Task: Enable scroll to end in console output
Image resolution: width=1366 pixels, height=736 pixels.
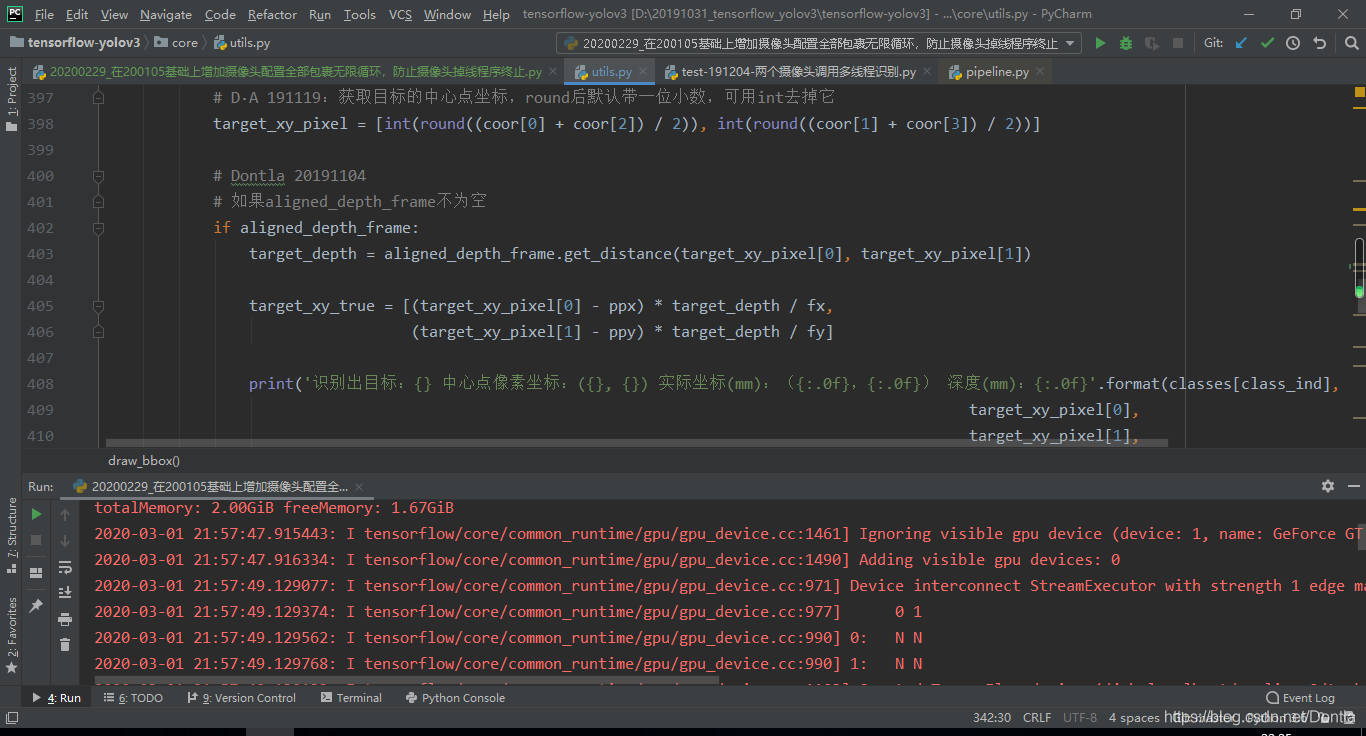Action: [65, 593]
